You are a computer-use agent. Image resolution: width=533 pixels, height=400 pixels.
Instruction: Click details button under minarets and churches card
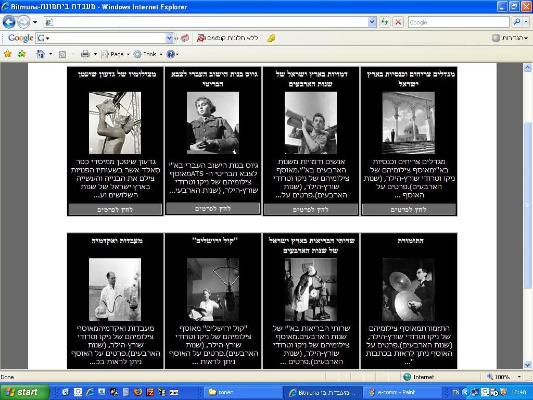point(409,209)
